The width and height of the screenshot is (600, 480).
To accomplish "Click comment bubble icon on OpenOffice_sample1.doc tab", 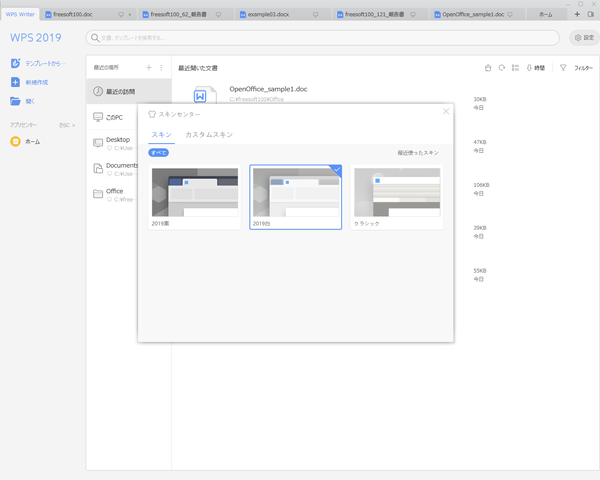I will click(510, 15).
